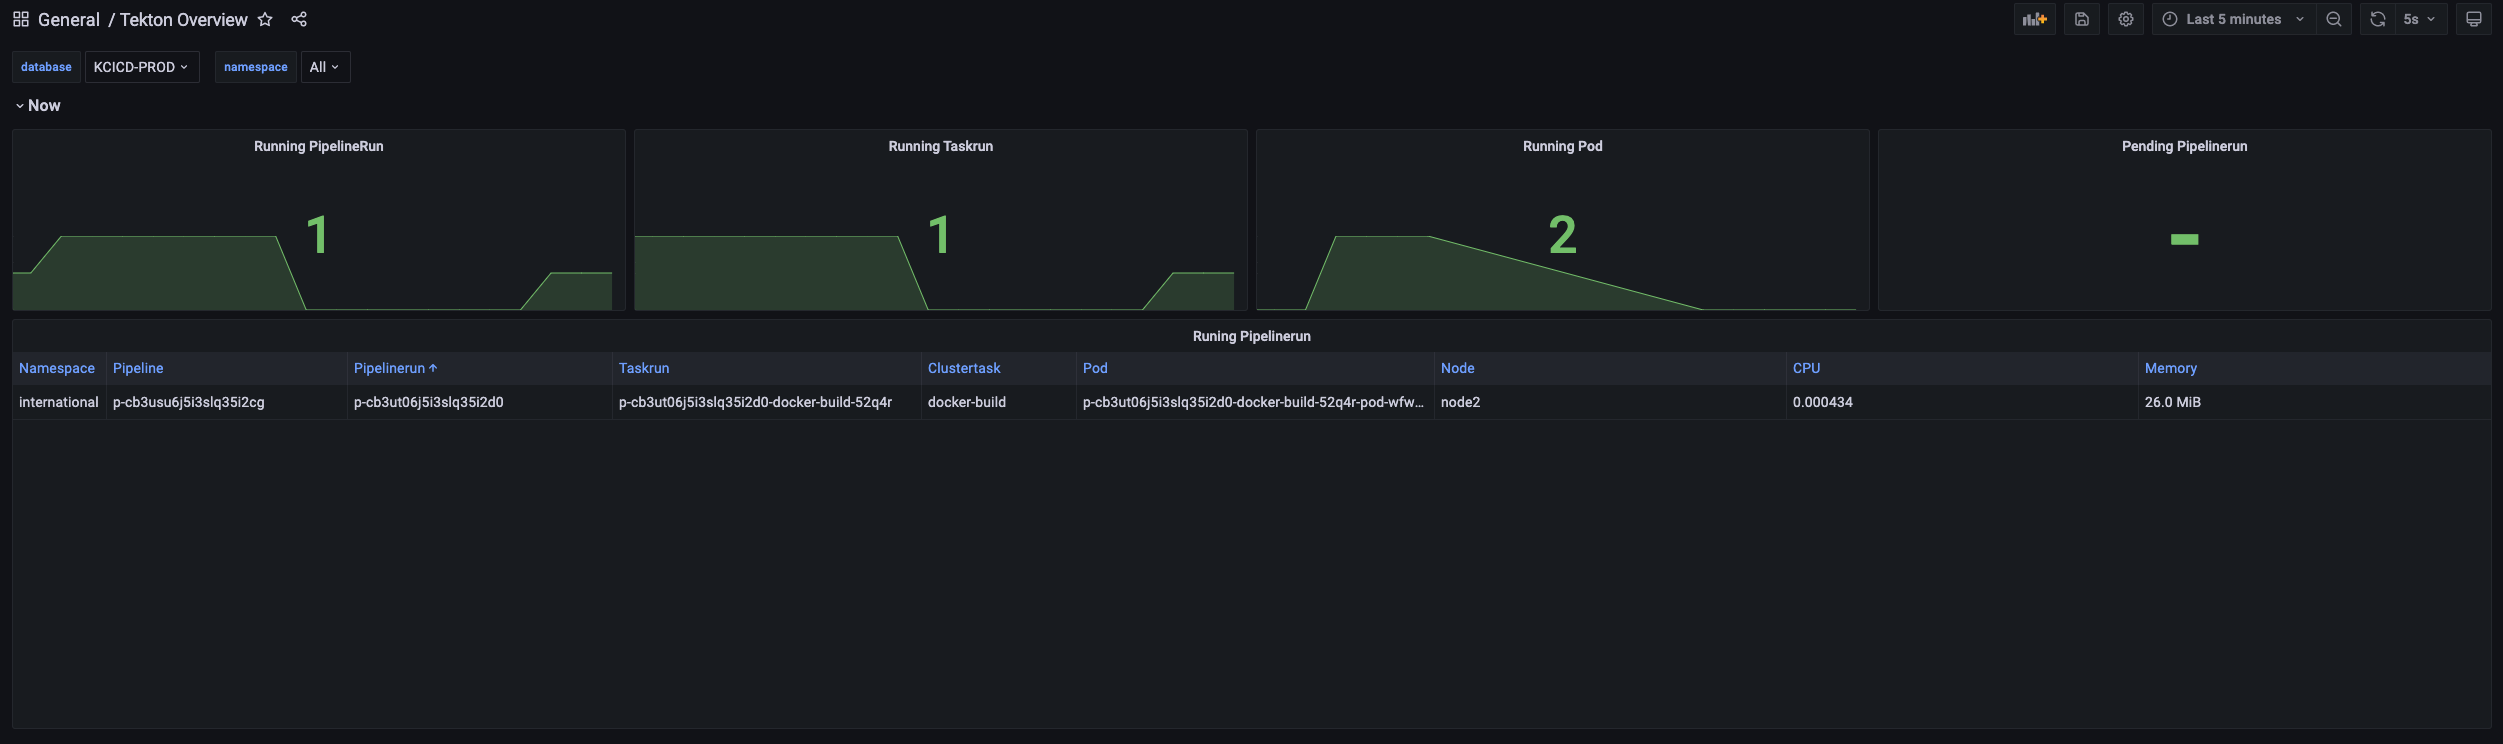Screen dimensions: 2503x744
Task: Open the KCICD-PROD database dropdown
Action: pos(141,67)
